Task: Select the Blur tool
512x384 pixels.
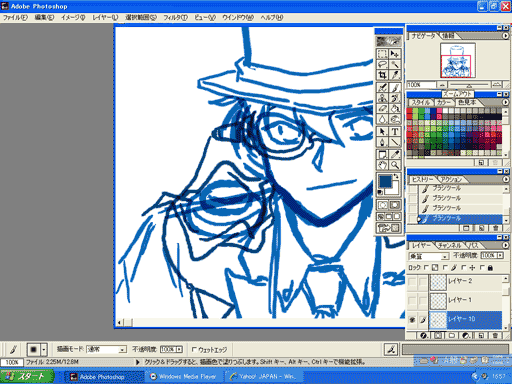Action: (382, 119)
